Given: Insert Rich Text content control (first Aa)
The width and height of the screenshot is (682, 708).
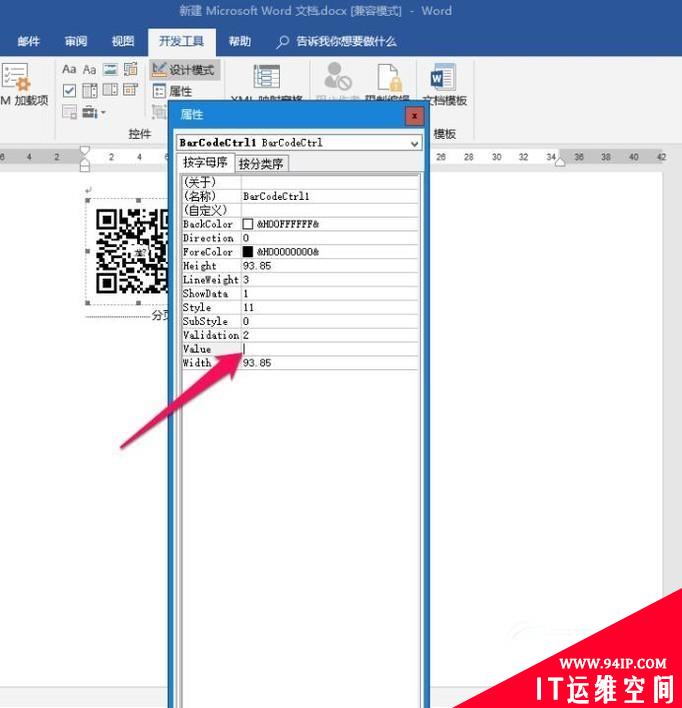Looking at the screenshot, I should pos(69,69).
